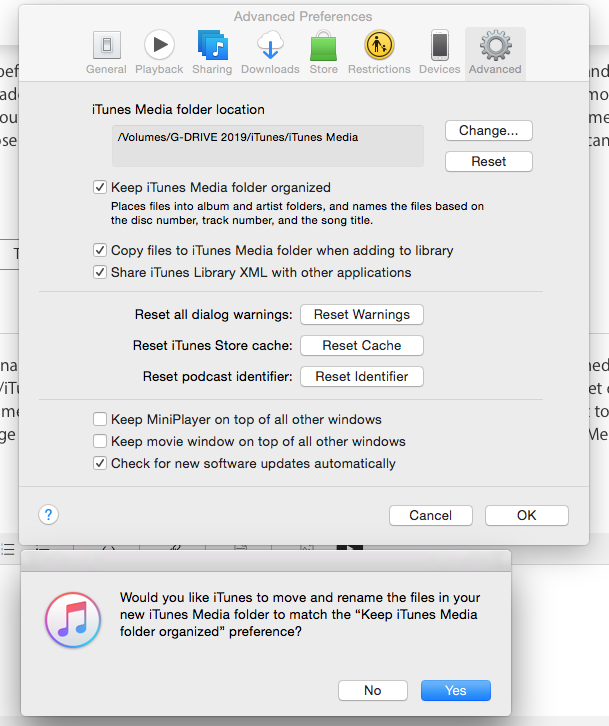The height and width of the screenshot is (726, 609).
Task: Toggle Copy files to iTunes Media folder
Action: pyautogui.click(x=100, y=250)
